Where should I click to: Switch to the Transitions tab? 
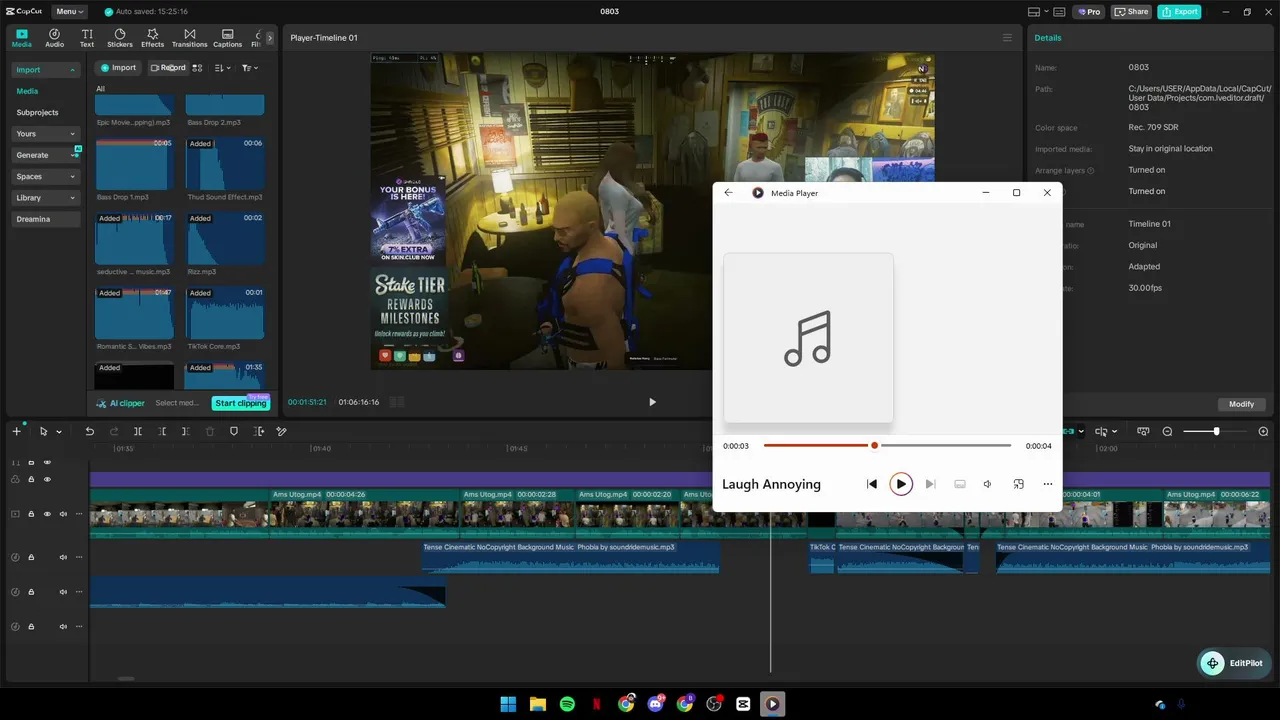coord(189,38)
